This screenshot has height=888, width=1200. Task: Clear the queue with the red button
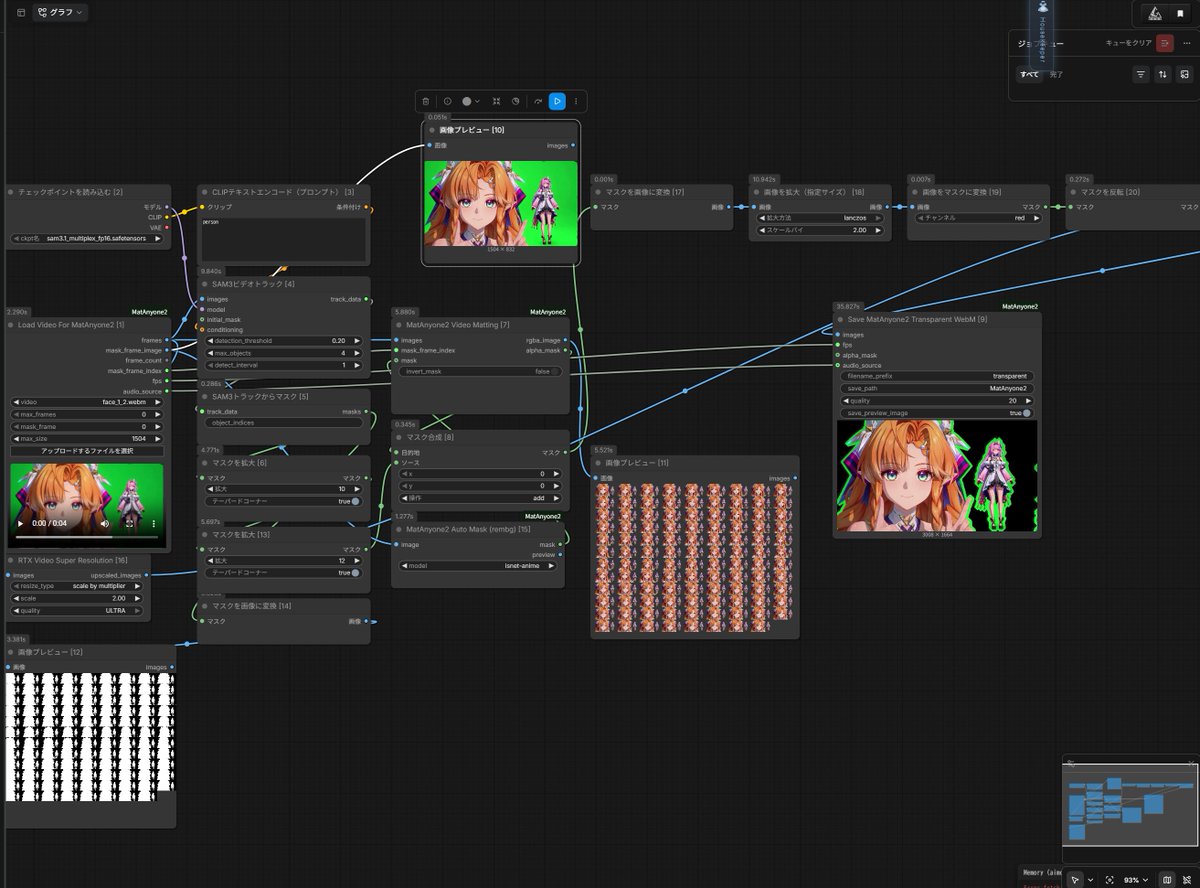[x=1165, y=43]
